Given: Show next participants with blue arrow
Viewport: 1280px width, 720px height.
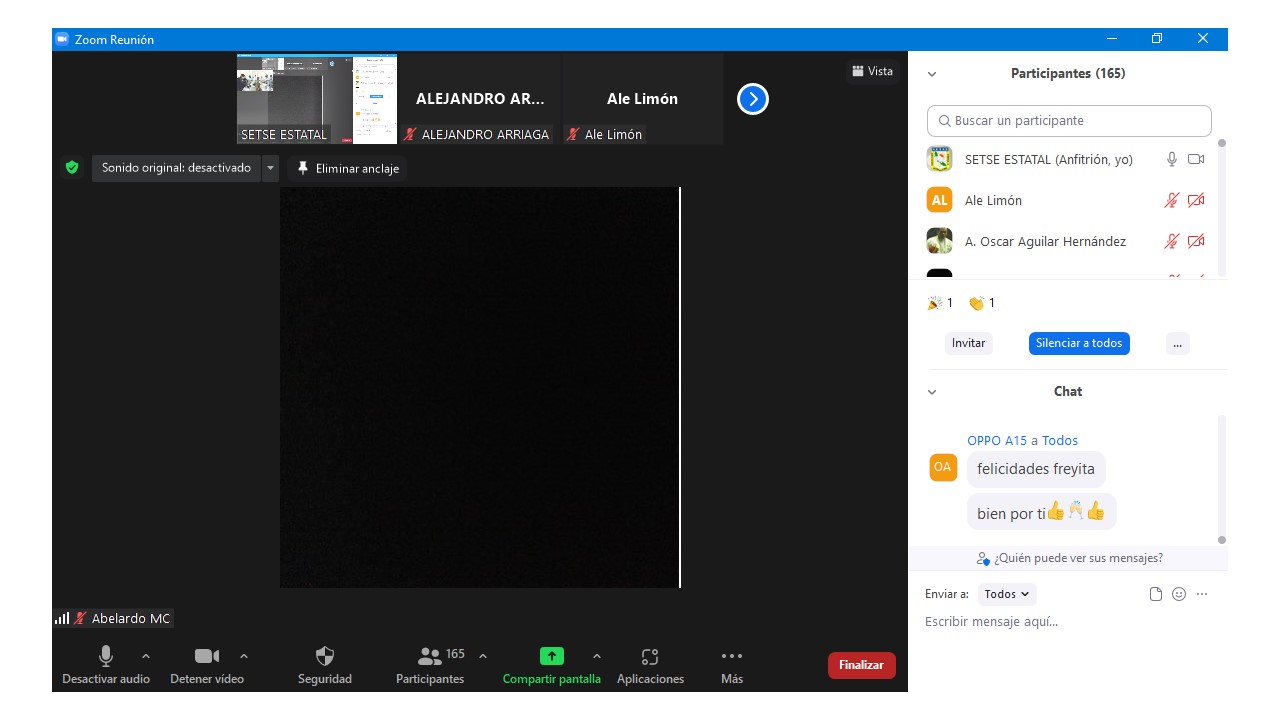Looking at the screenshot, I should click(753, 99).
